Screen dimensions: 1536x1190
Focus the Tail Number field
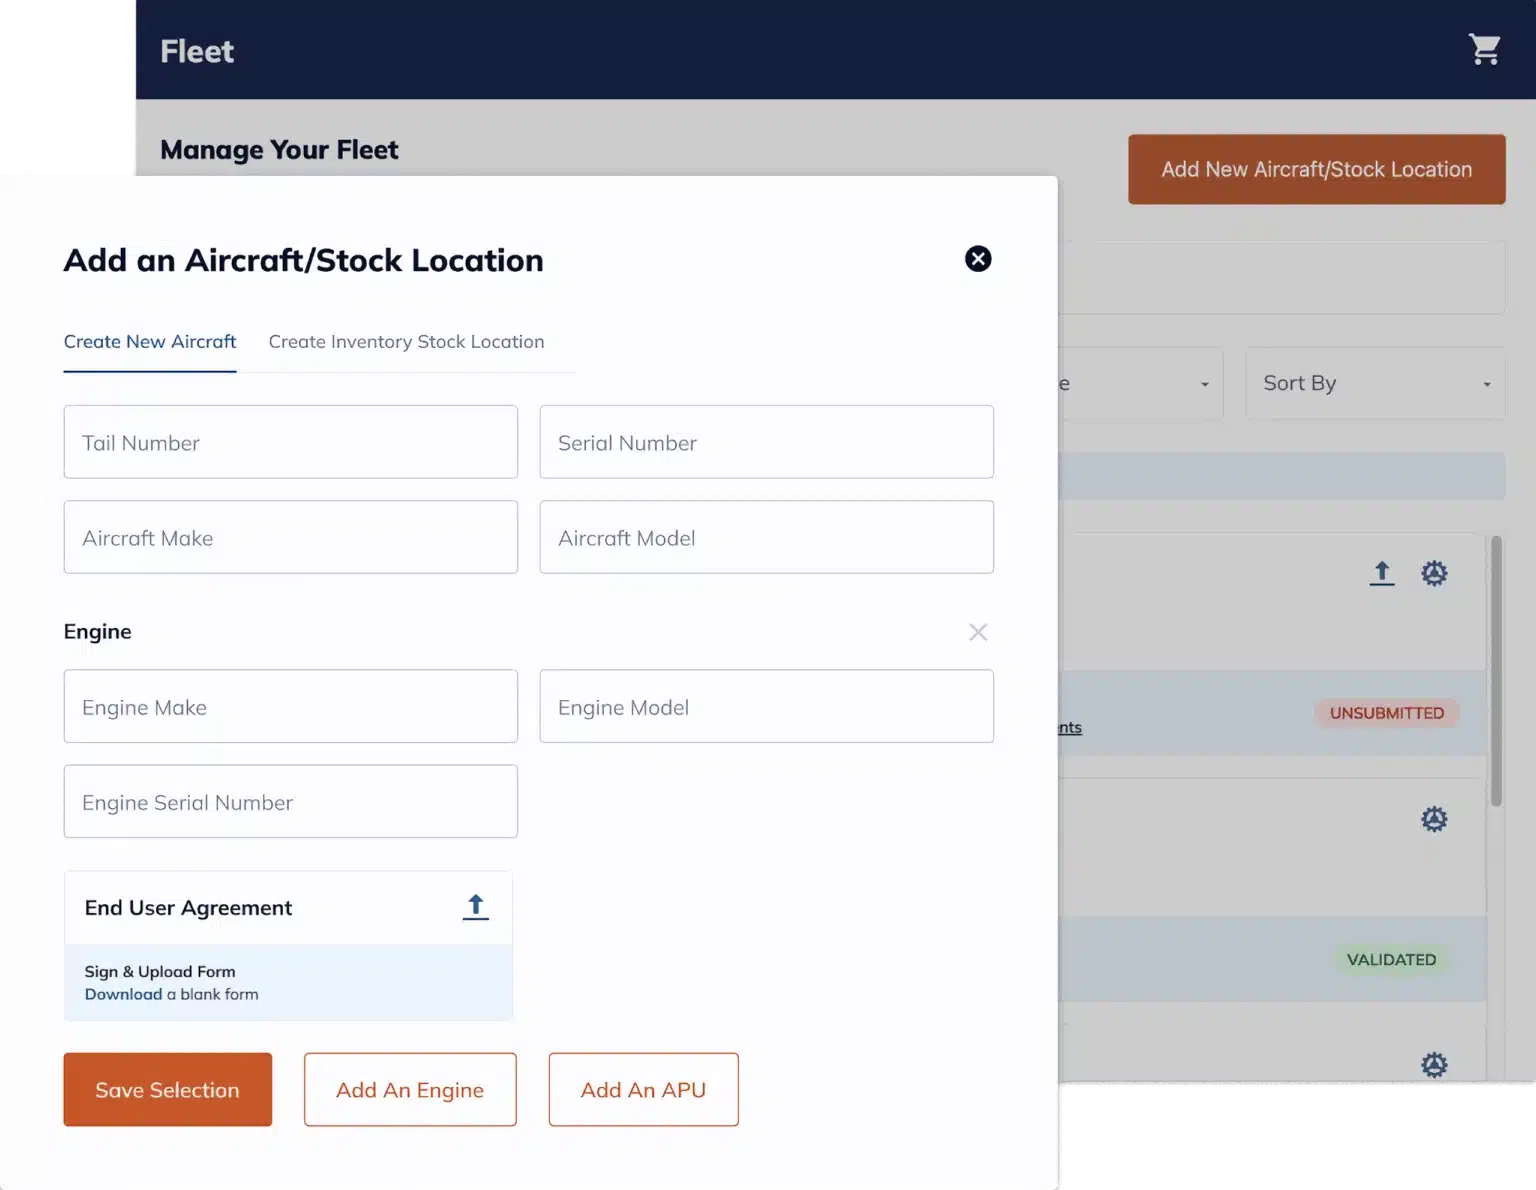pyautogui.click(x=290, y=442)
